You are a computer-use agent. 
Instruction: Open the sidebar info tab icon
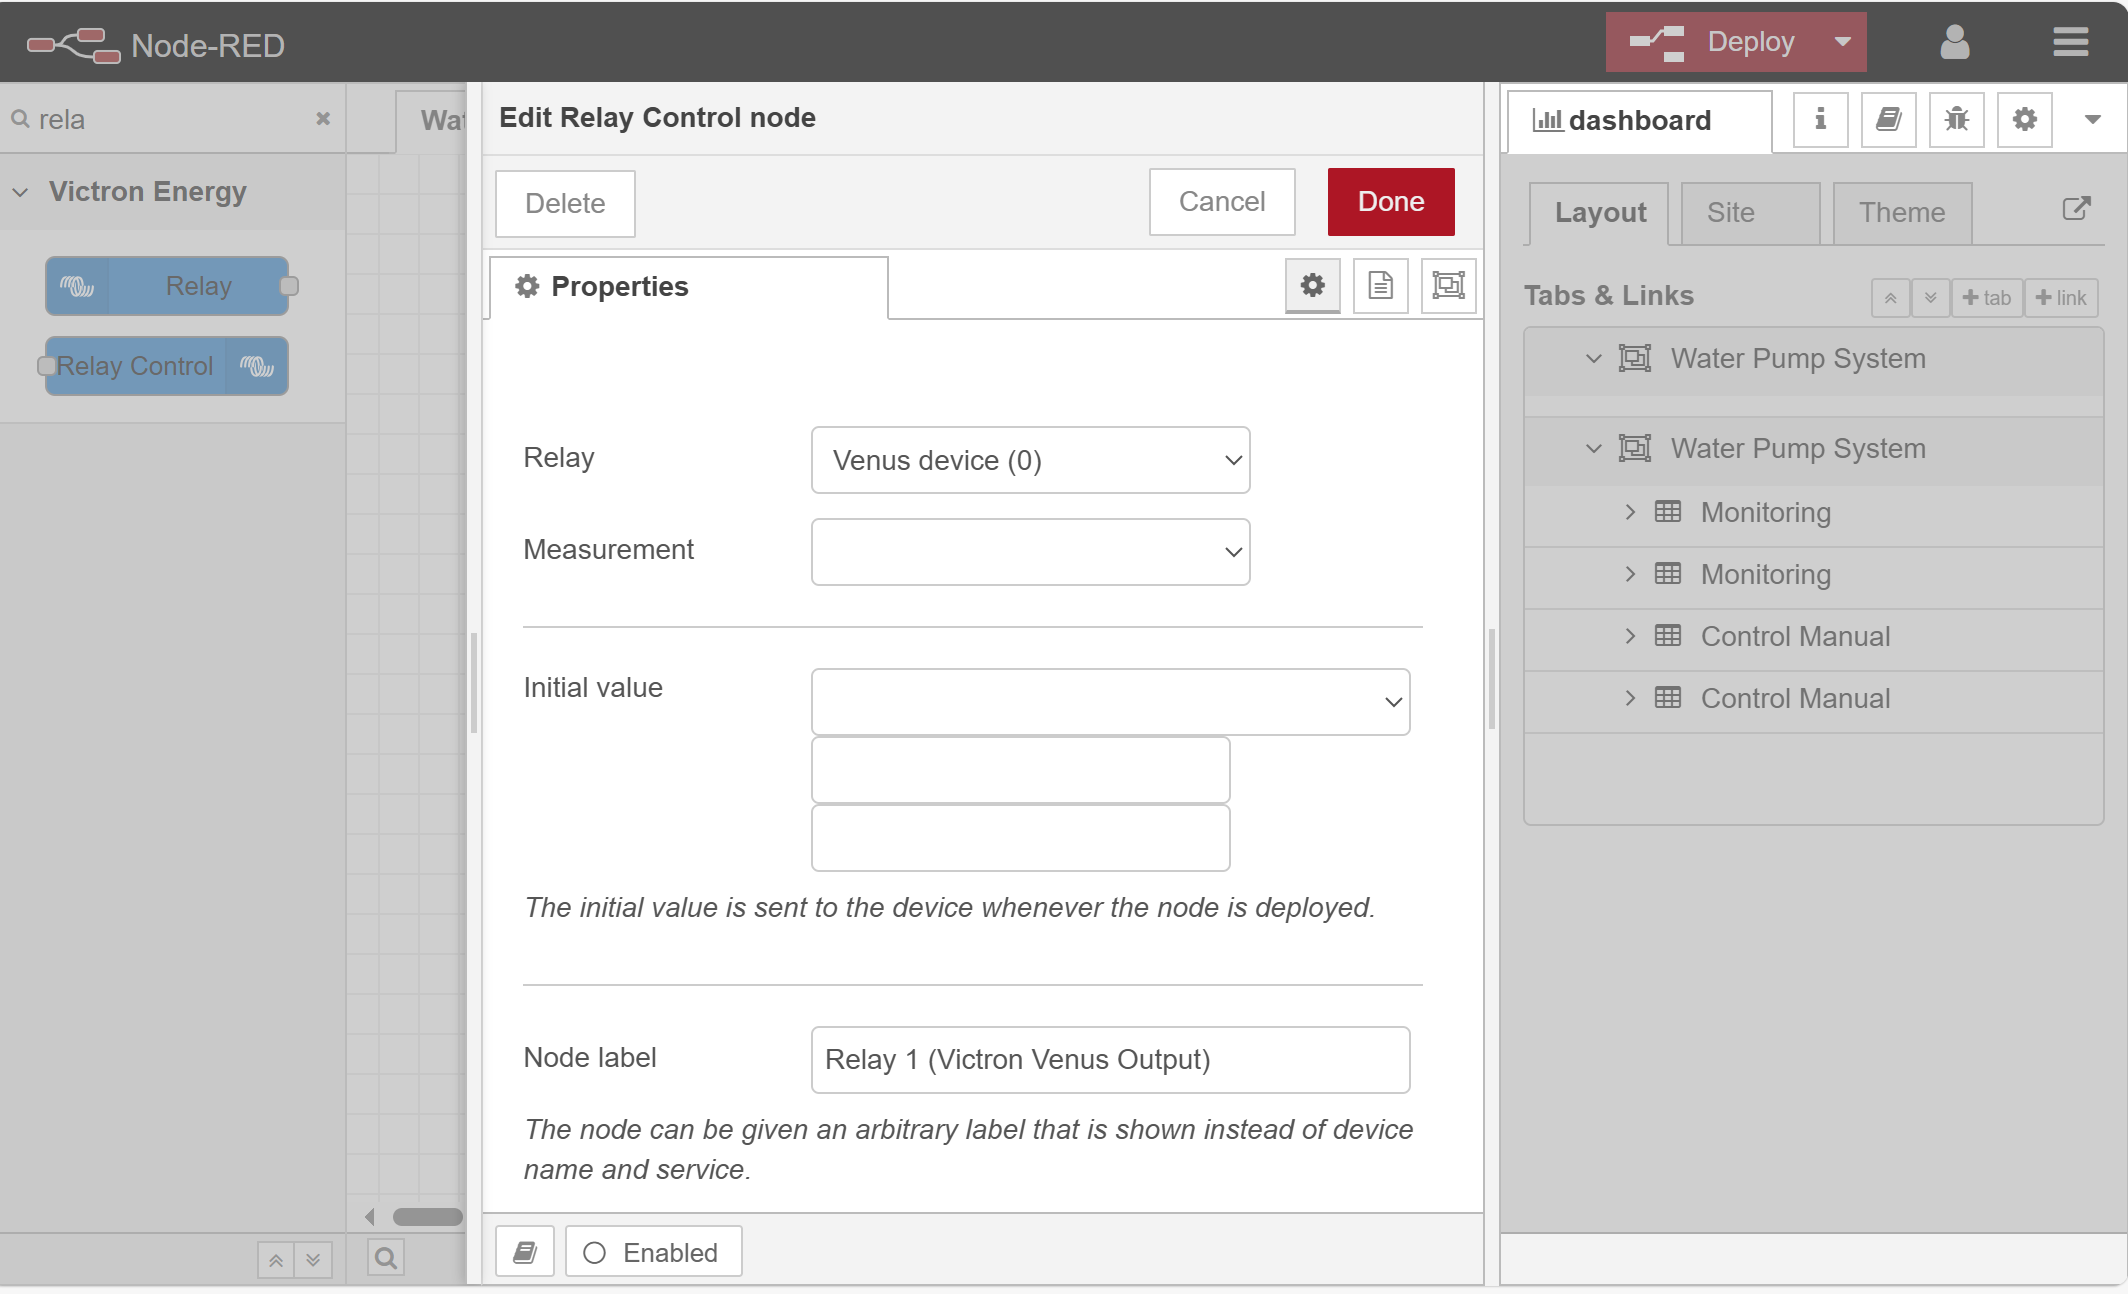(1820, 120)
